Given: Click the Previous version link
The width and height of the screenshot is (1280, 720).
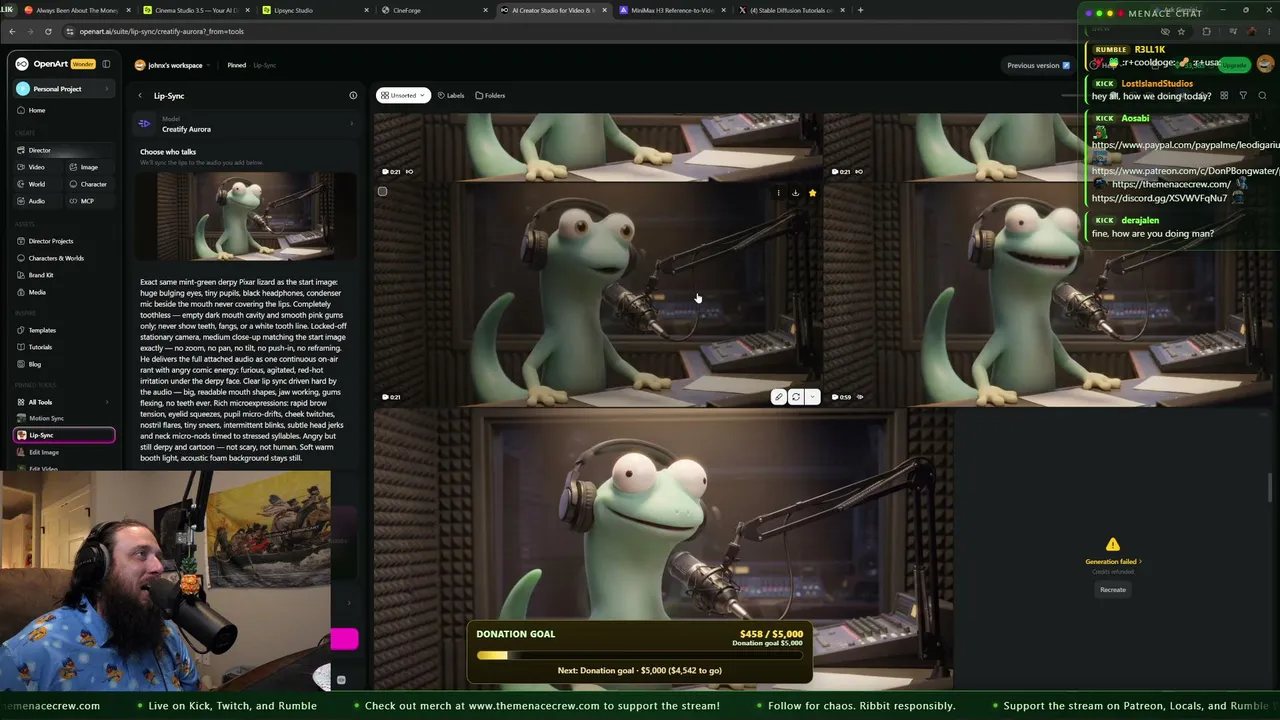Looking at the screenshot, I should pos(1038,65).
